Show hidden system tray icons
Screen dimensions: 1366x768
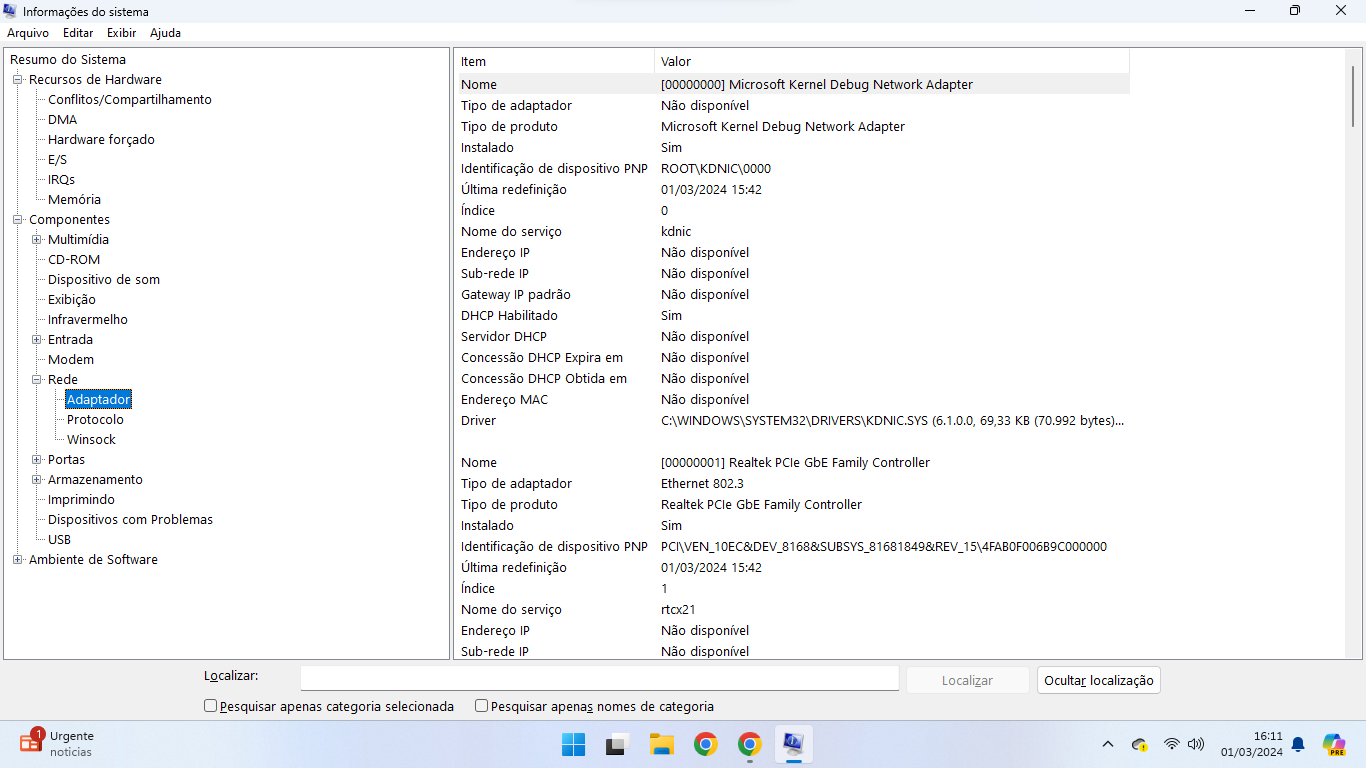pyautogui.click(x=1108, y=744)
